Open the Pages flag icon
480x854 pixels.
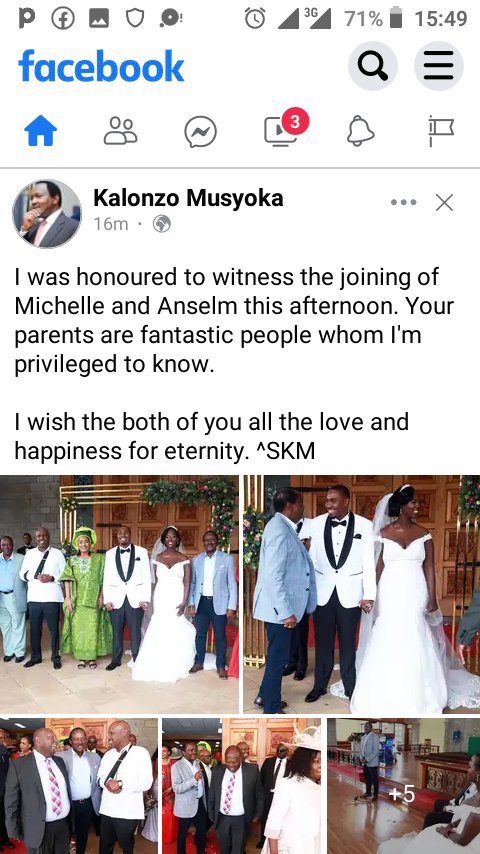pos(441,131)
